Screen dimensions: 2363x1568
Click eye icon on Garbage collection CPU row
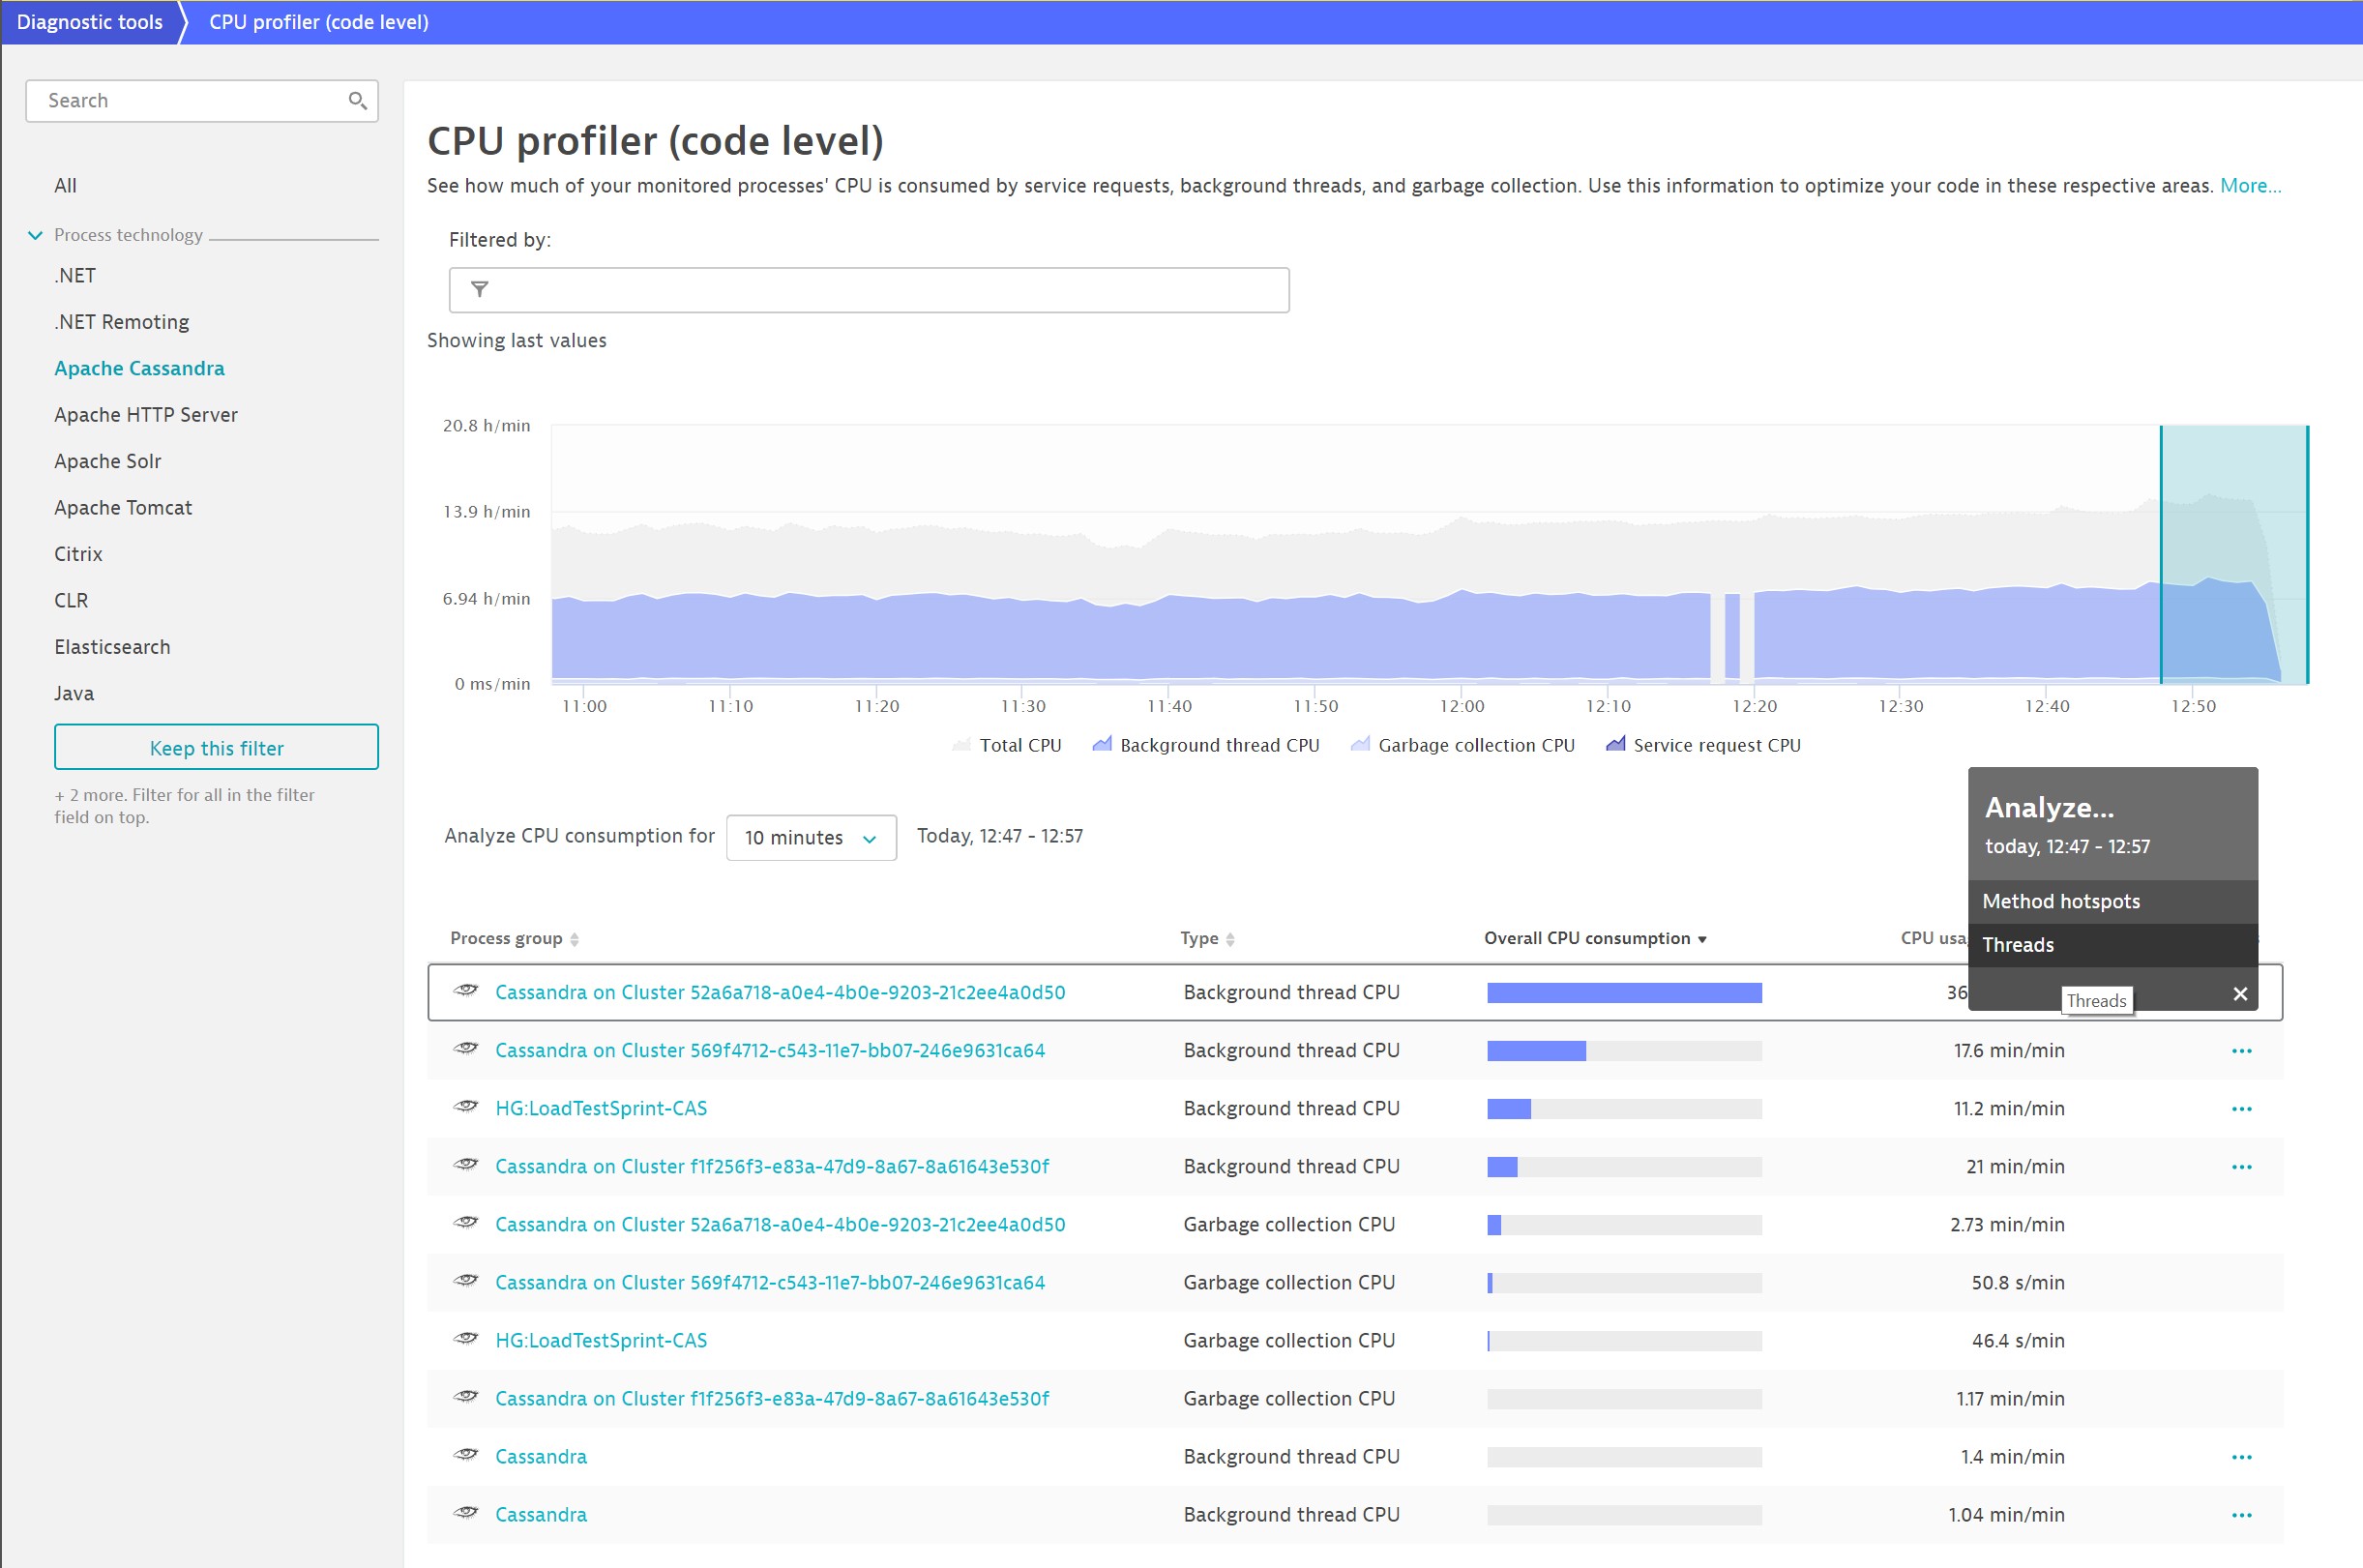point(467,1224)
